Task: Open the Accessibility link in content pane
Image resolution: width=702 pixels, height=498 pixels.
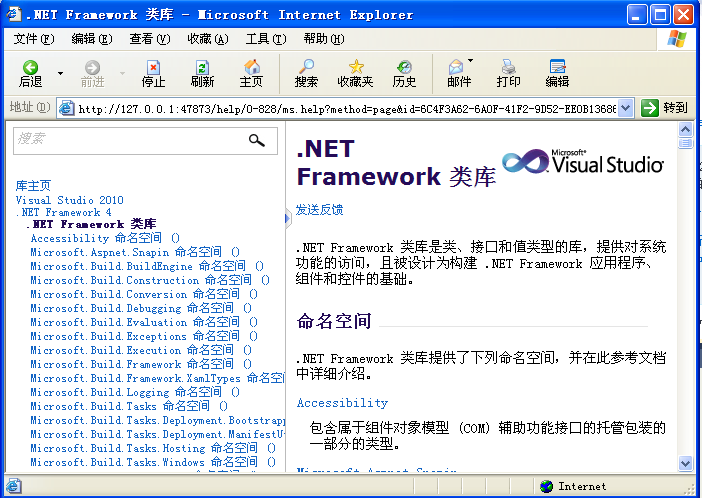Action: pyautogui.click(x=342, y=403)
